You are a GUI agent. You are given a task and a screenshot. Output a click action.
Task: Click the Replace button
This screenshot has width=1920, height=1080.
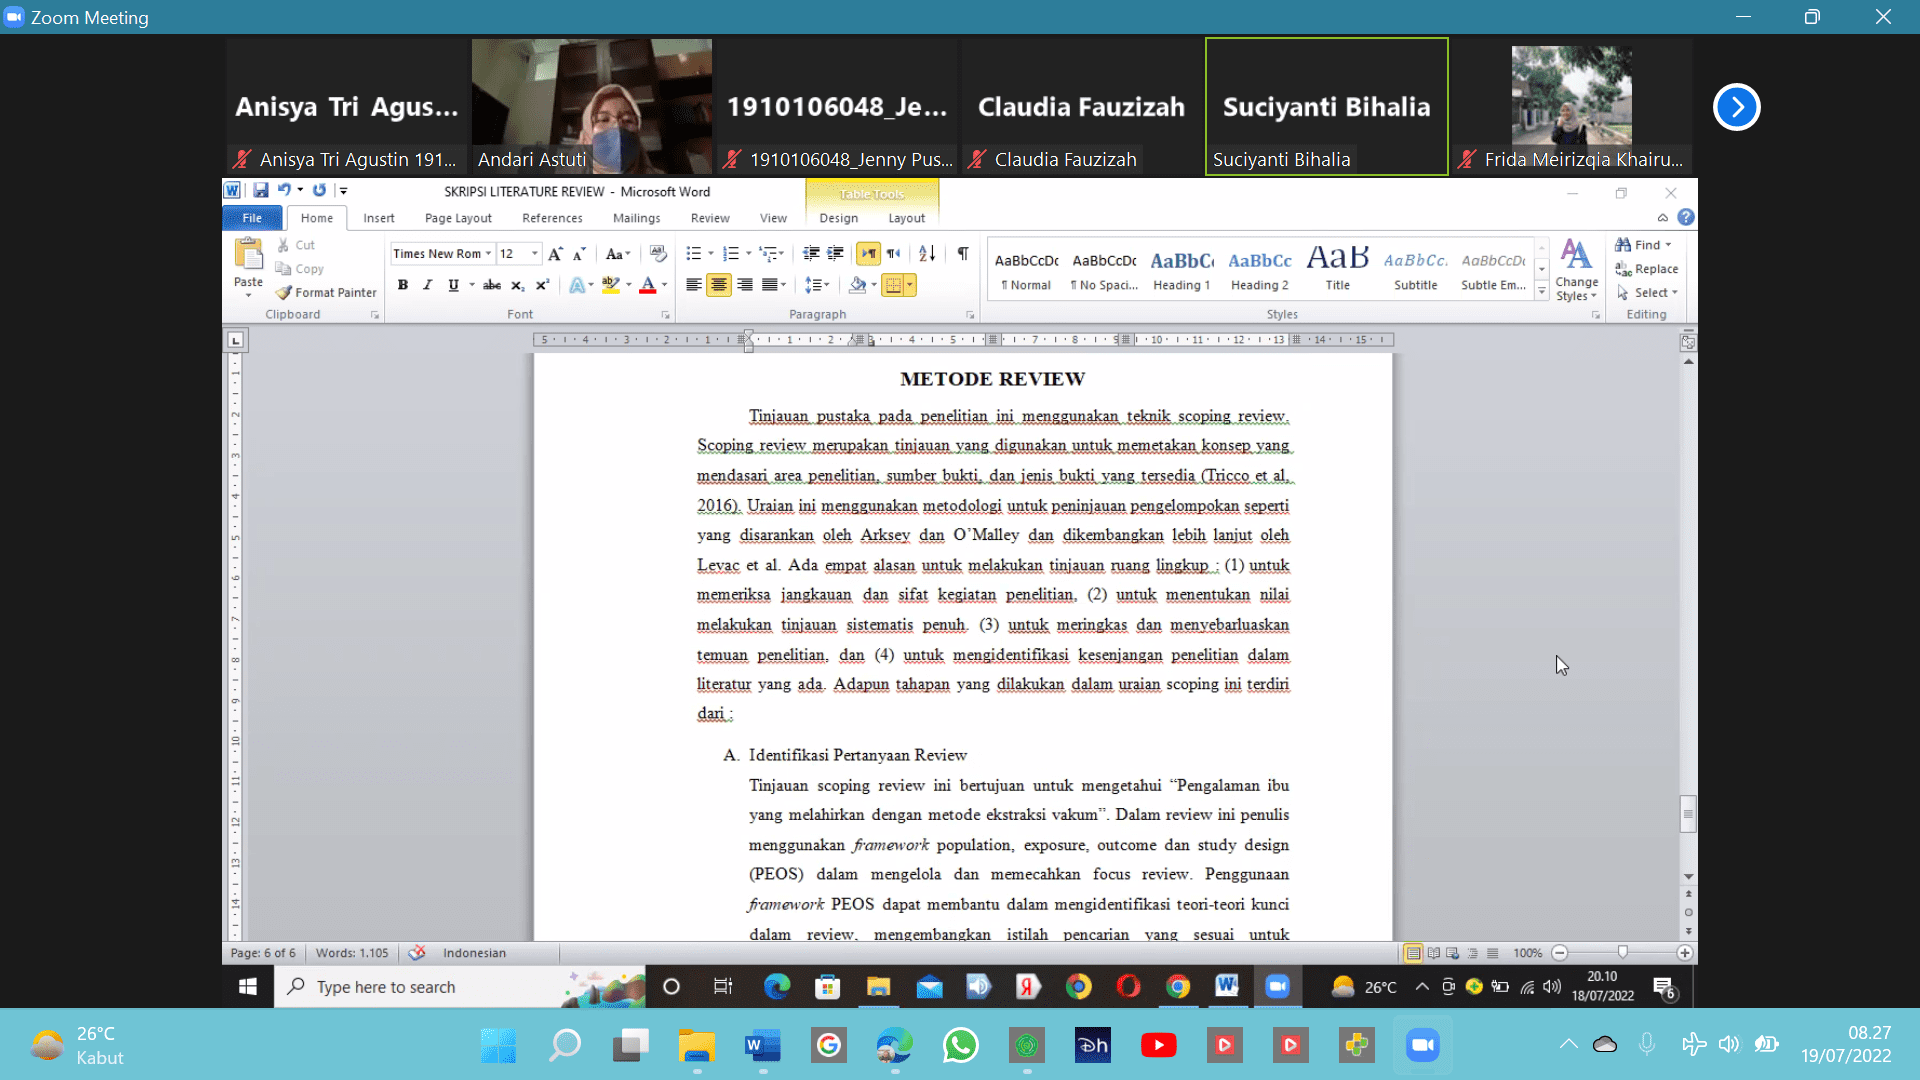click(1647, 269)
